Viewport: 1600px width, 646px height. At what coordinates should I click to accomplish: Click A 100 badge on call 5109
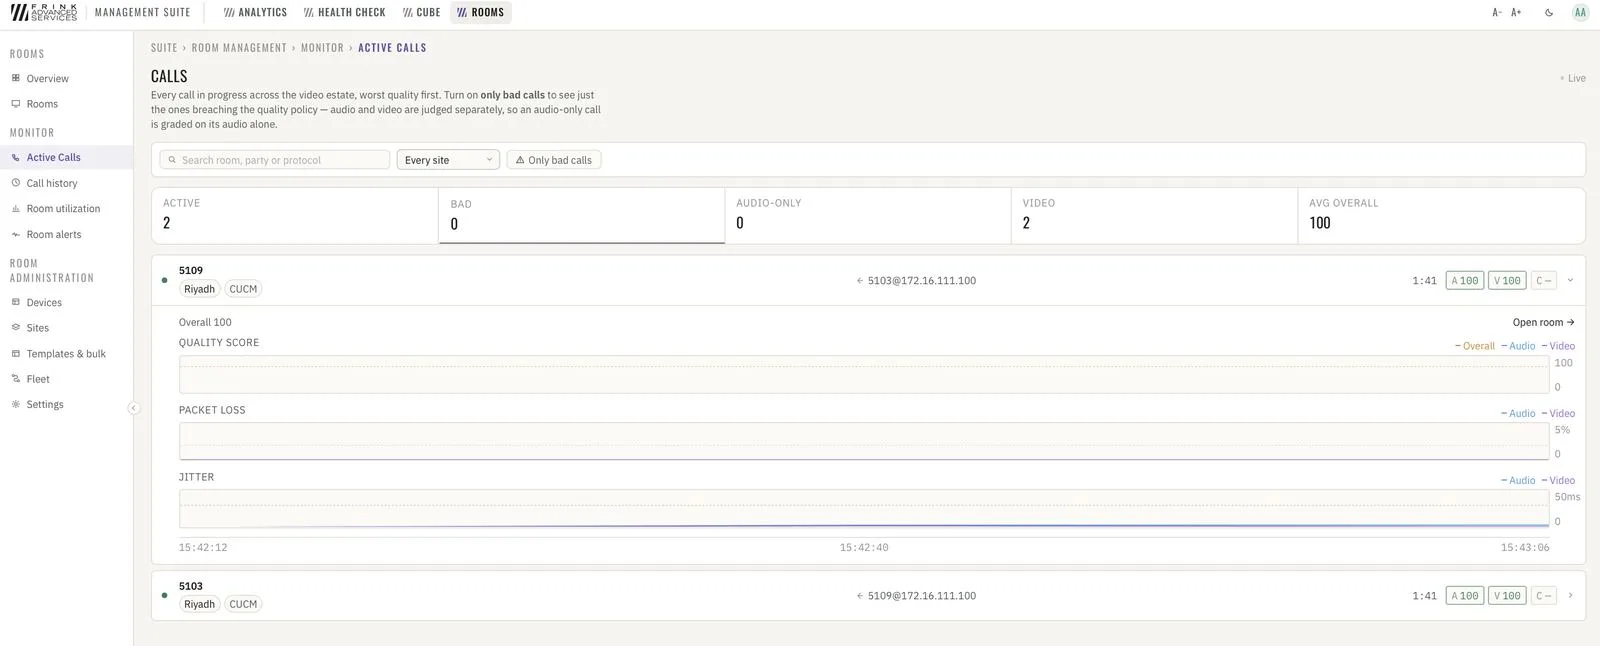(x=1465, y=280)
